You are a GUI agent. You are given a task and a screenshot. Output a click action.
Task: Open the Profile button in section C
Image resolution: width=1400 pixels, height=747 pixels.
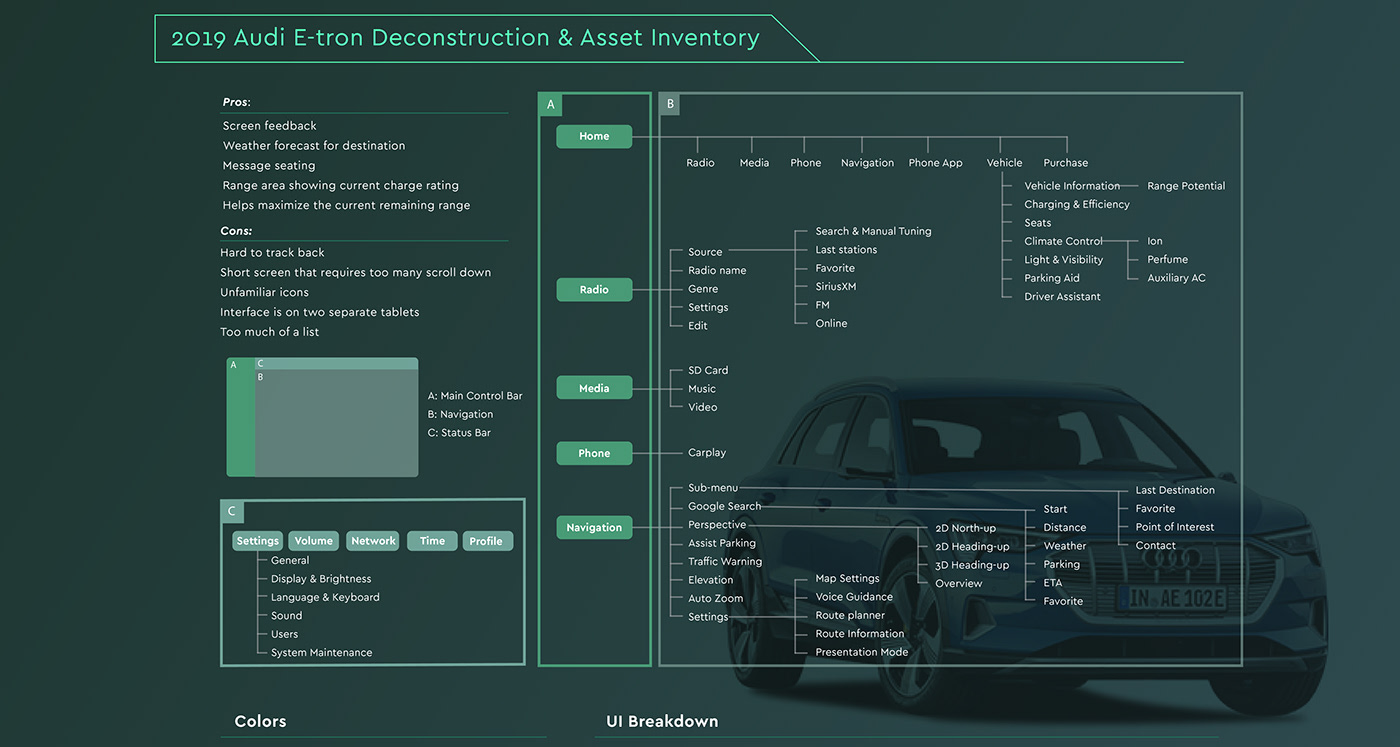coord(487,541)
